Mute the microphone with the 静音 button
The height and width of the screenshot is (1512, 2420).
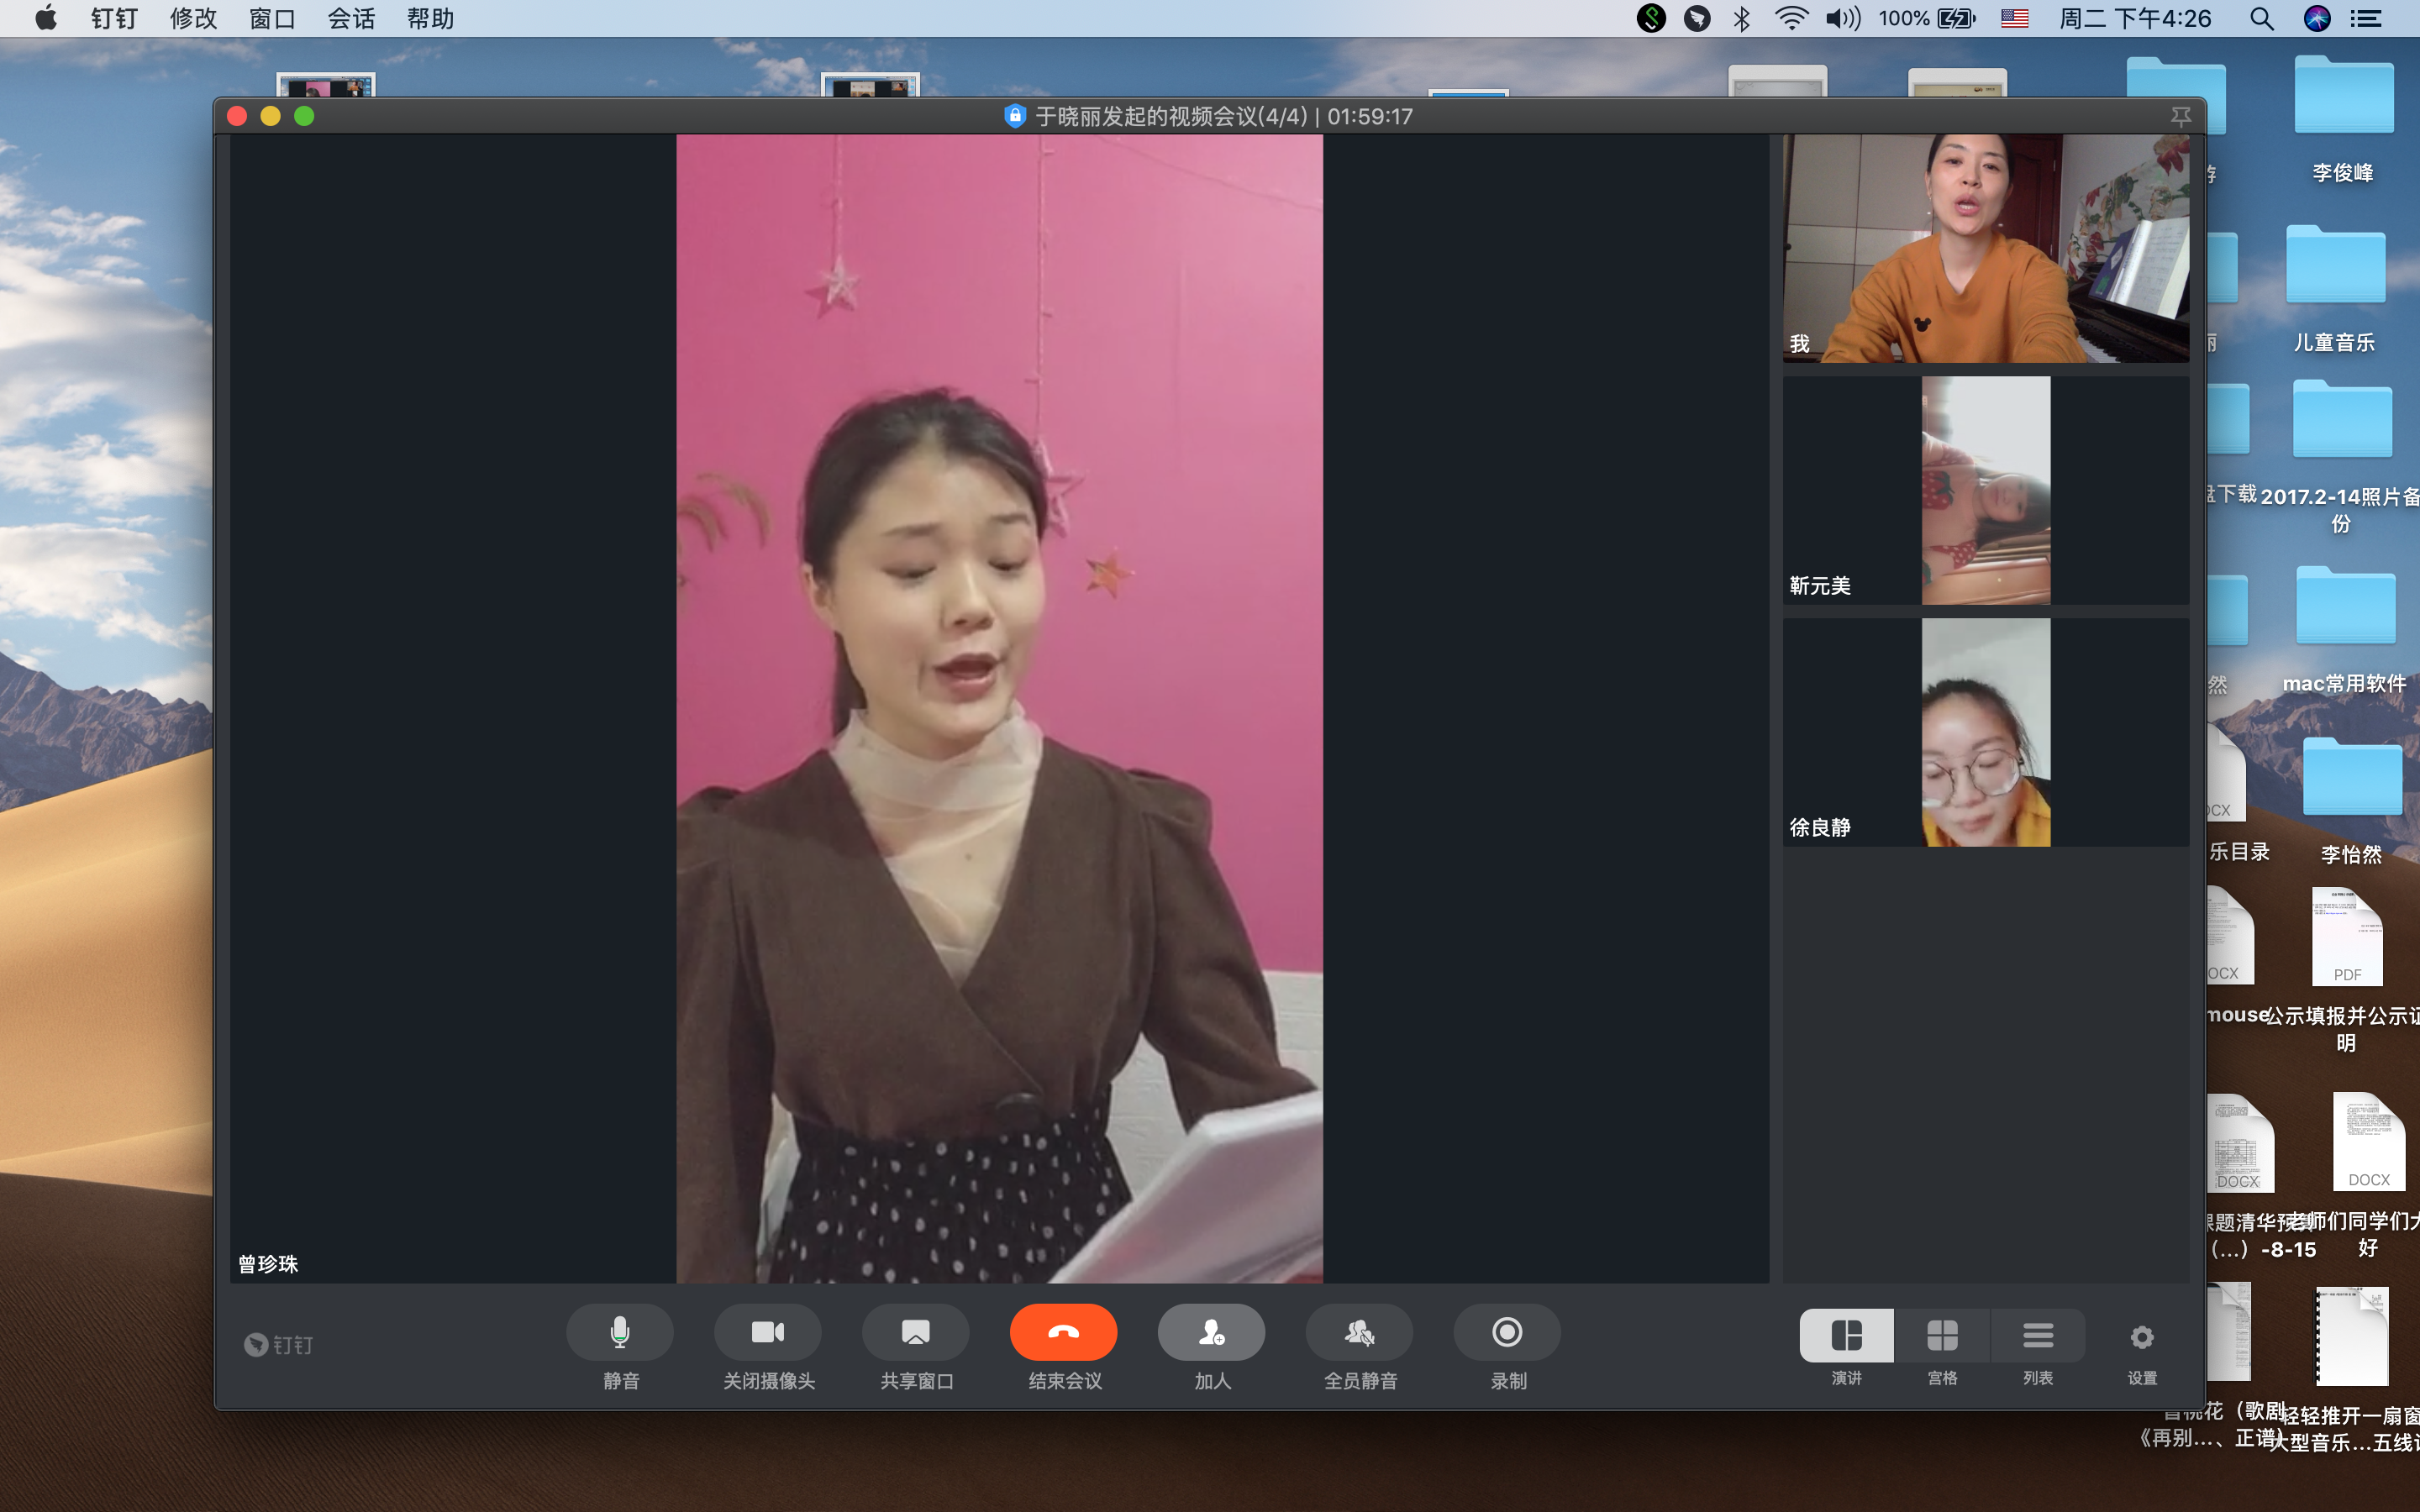(619, 1332)
